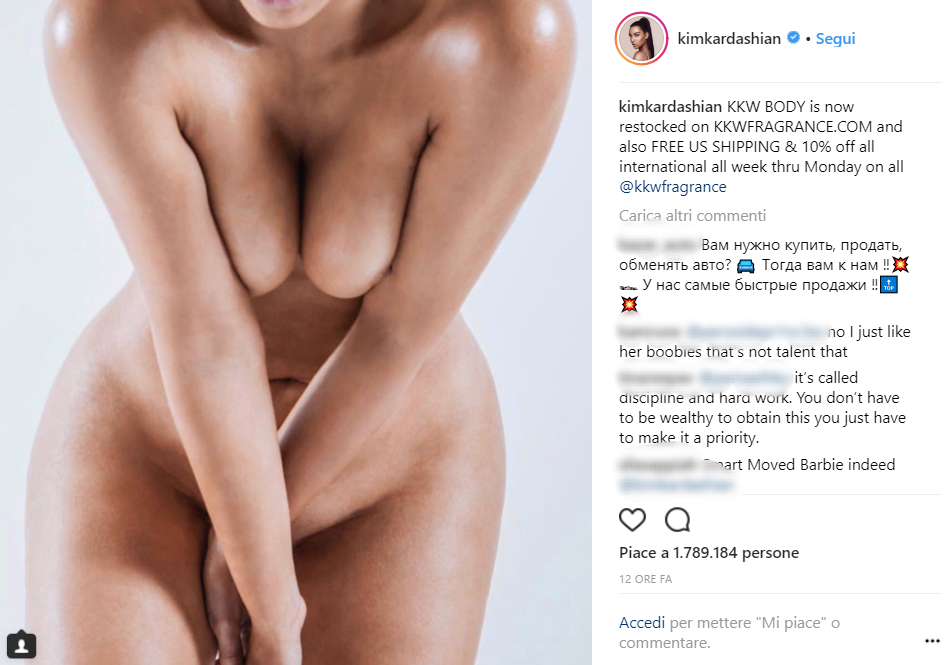944x665 pixels.
Task: Click the Accedi login link
Action: click(x=642, y=622)
